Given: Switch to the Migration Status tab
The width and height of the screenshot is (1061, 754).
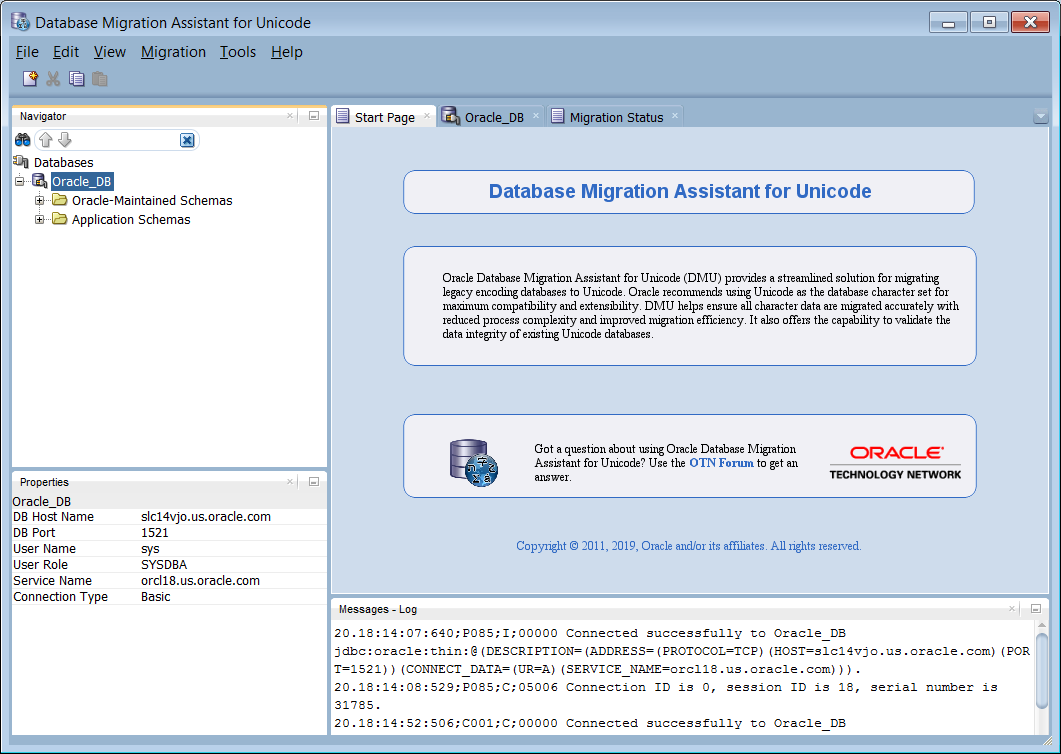Looking at the screenshot, I should click(x=616, y=117).
